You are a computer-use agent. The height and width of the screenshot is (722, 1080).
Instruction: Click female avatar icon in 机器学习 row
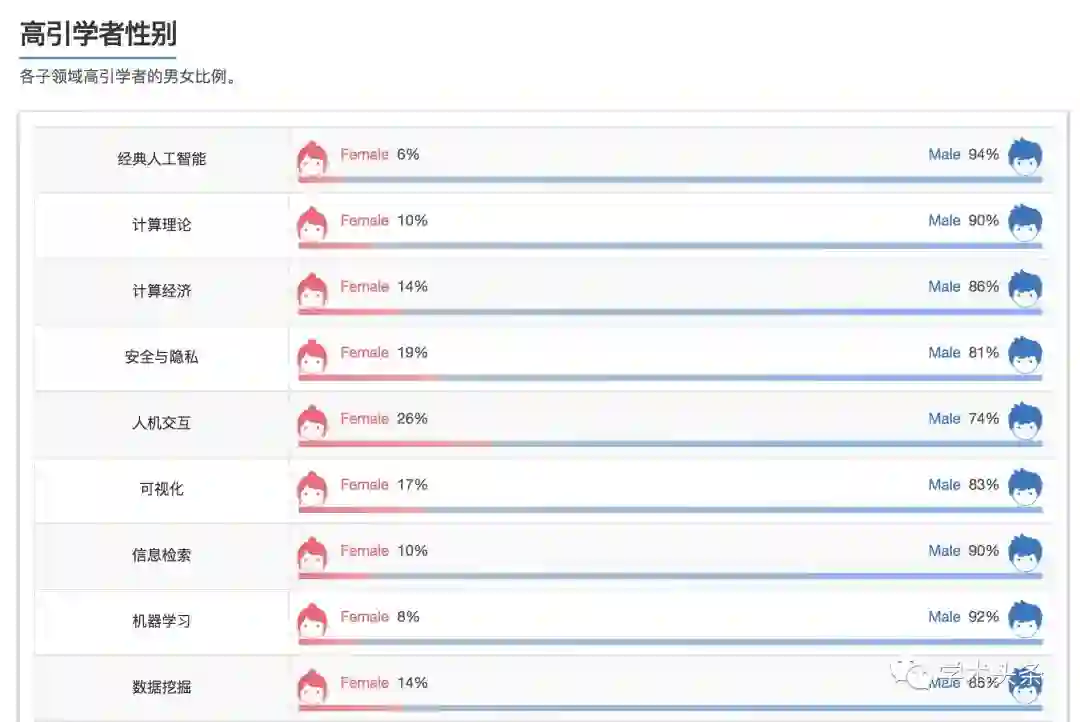(313, 621)
